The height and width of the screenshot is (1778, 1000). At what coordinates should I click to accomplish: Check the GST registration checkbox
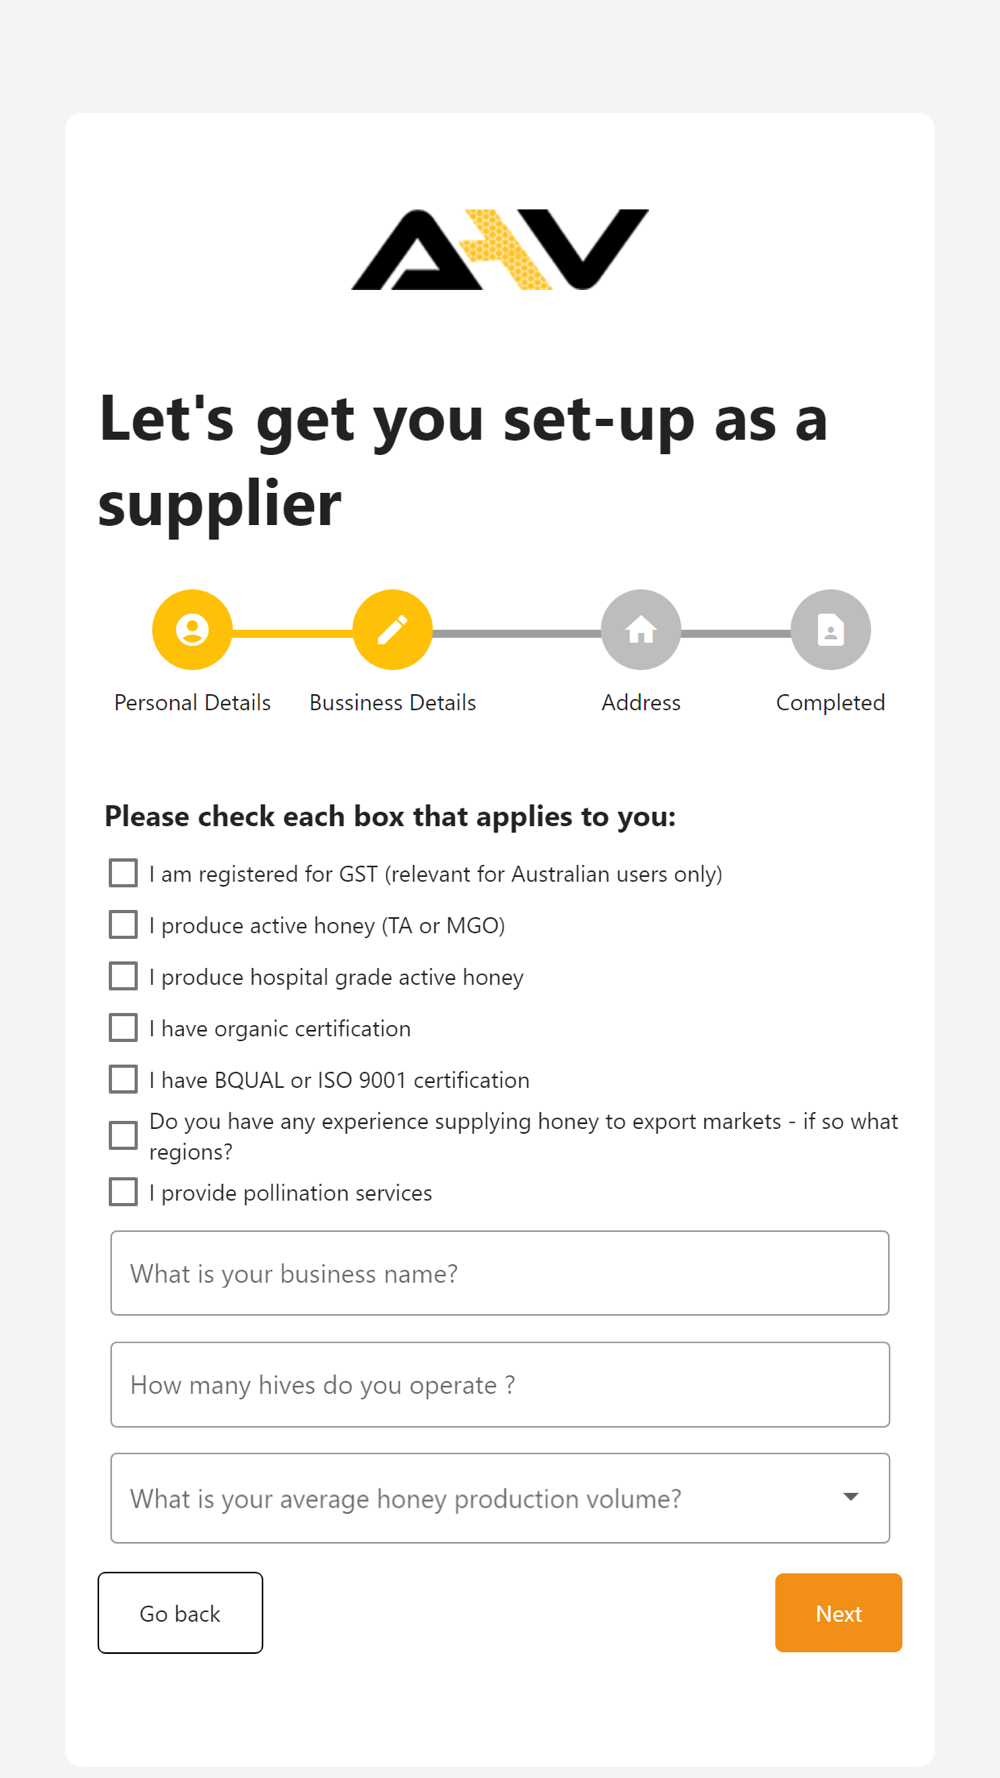pyautogui.click(x=123, y=873)
